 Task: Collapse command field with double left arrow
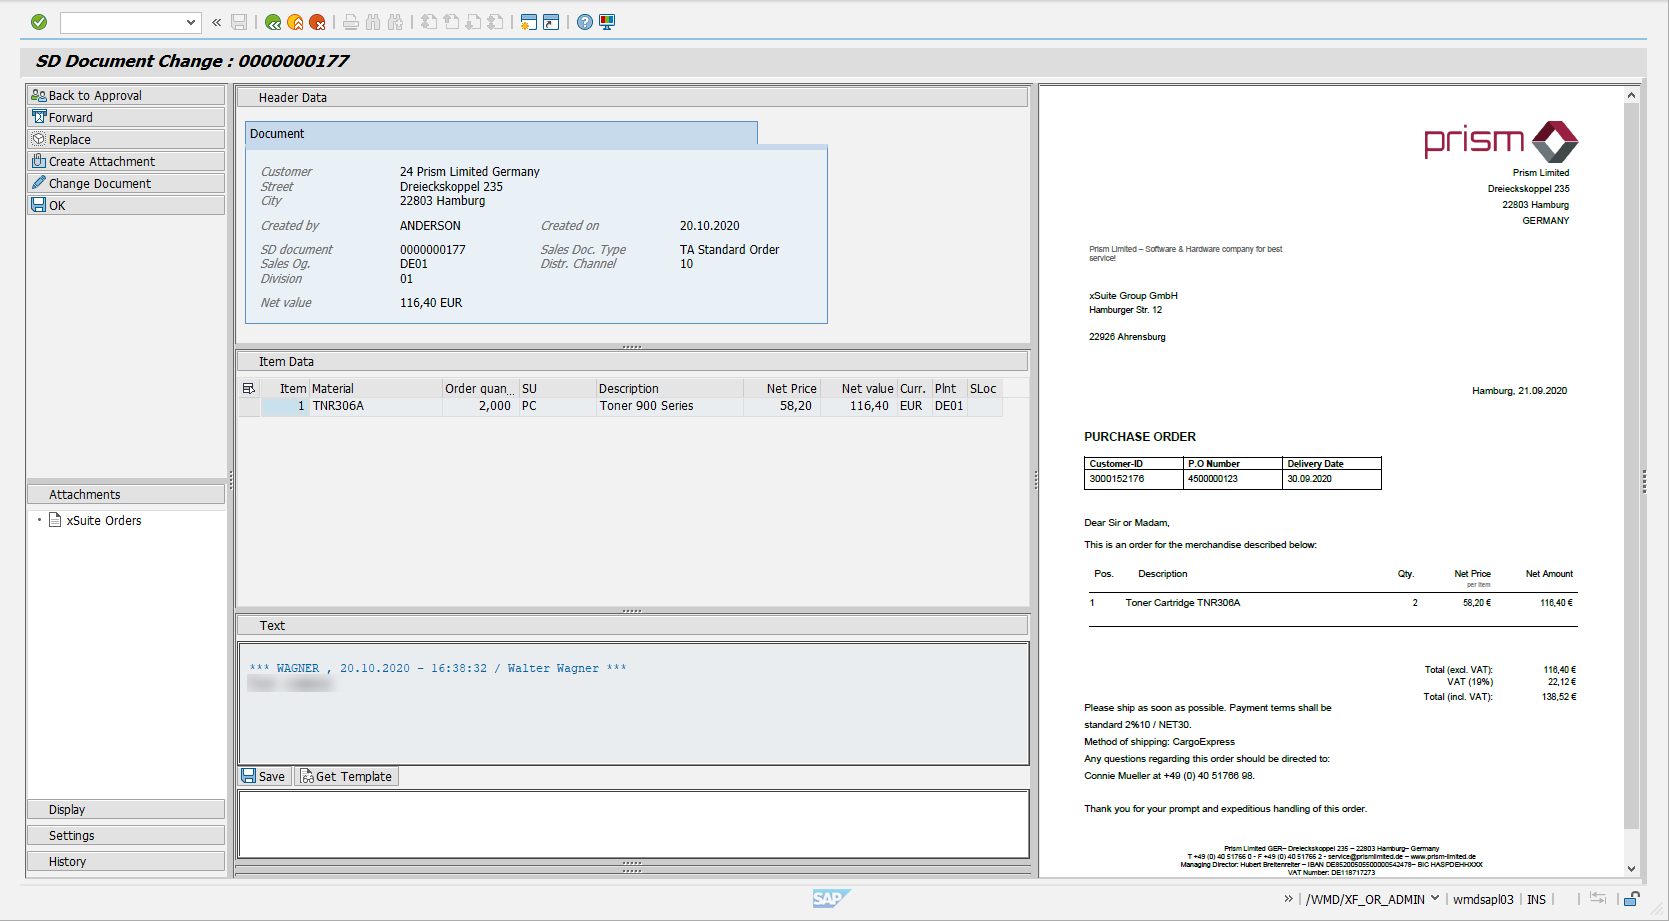[x=216, y=22]
